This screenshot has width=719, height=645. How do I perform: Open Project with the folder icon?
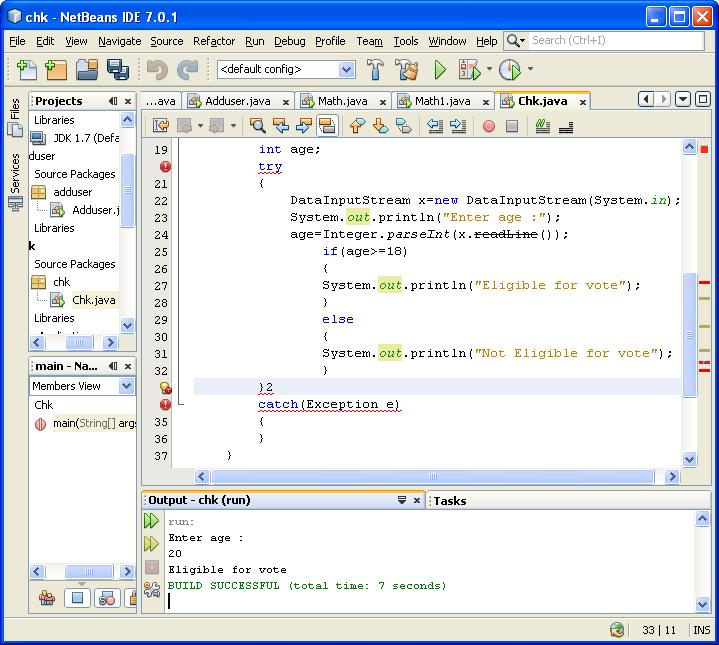tap(87, 70)
